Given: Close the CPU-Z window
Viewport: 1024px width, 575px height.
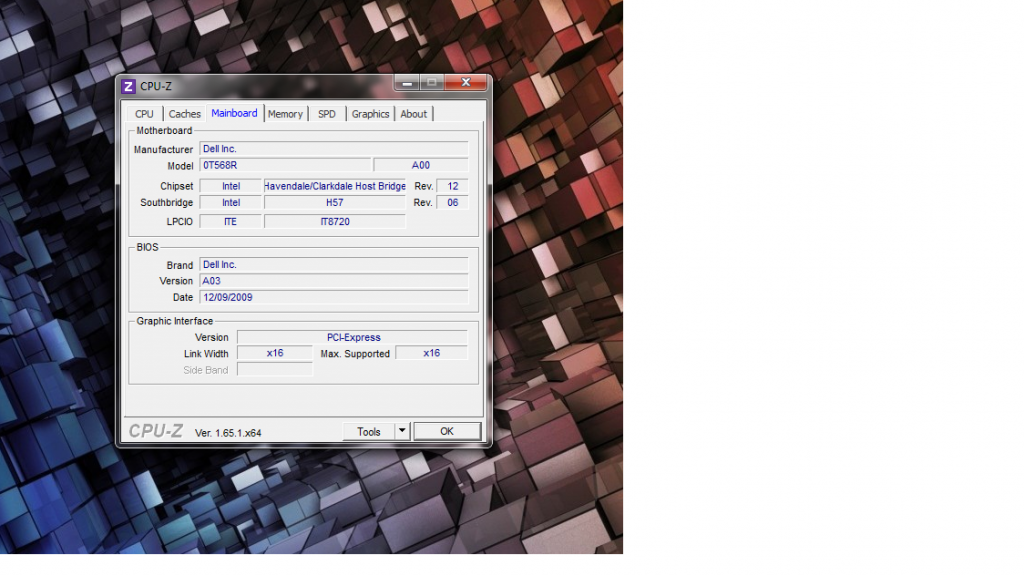Looking at the screenshot, I should tap(466, 82).
